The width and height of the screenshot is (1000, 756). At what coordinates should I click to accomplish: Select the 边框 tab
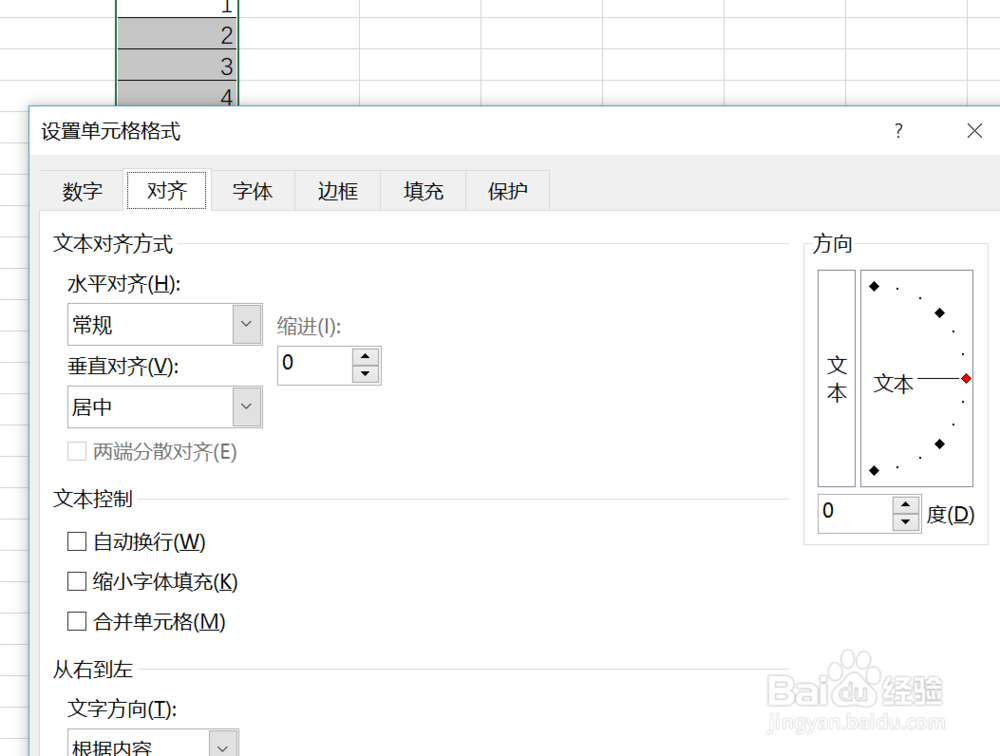tap(337, 190)
